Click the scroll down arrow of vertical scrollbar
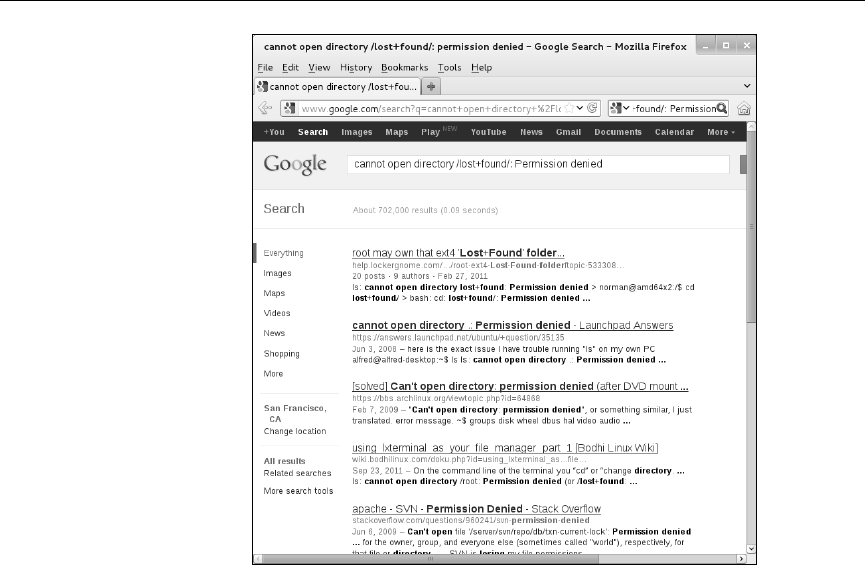Screen dimensions: 865x565 click(x=751, y=548)
